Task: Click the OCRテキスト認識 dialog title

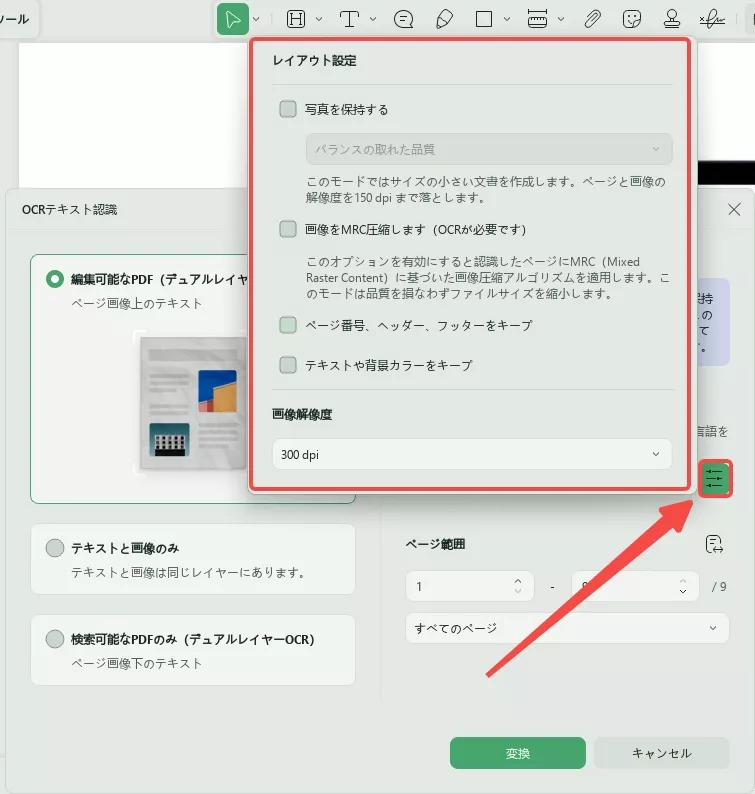Action: [x=69, y=210]
